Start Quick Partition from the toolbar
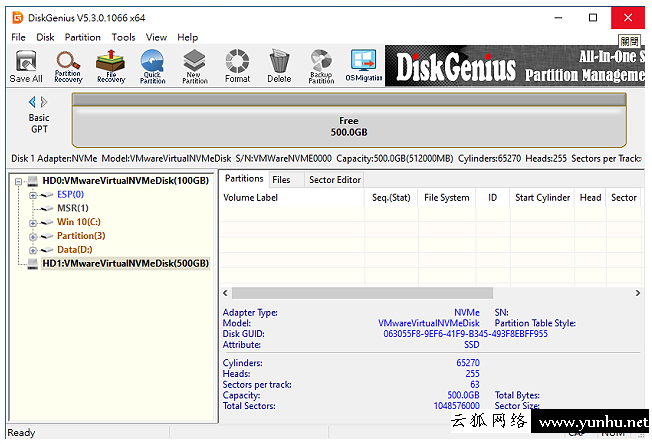Viewport: 652px width, 444px height. (153, 67)
